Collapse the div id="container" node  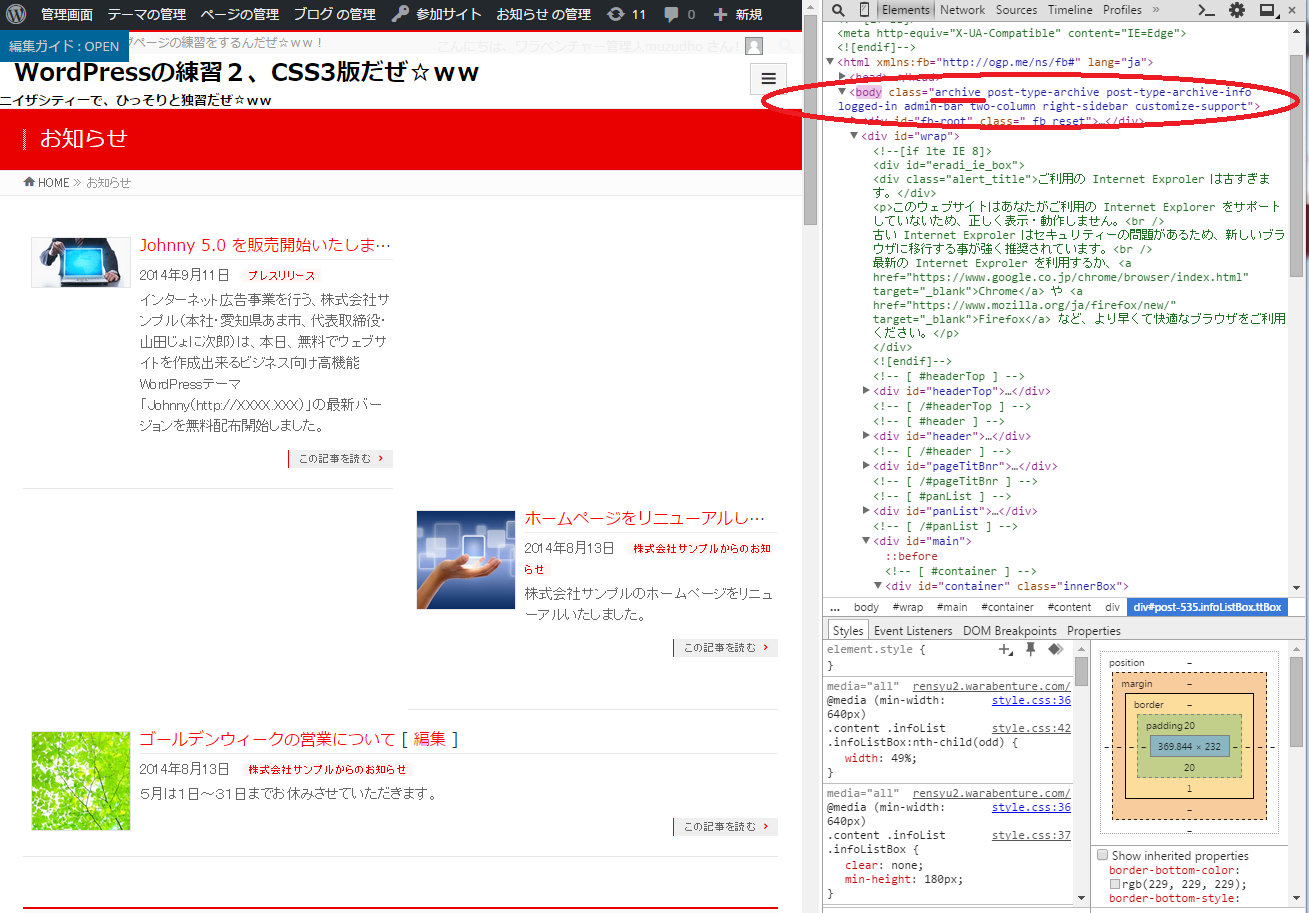(x=878, y=586)
